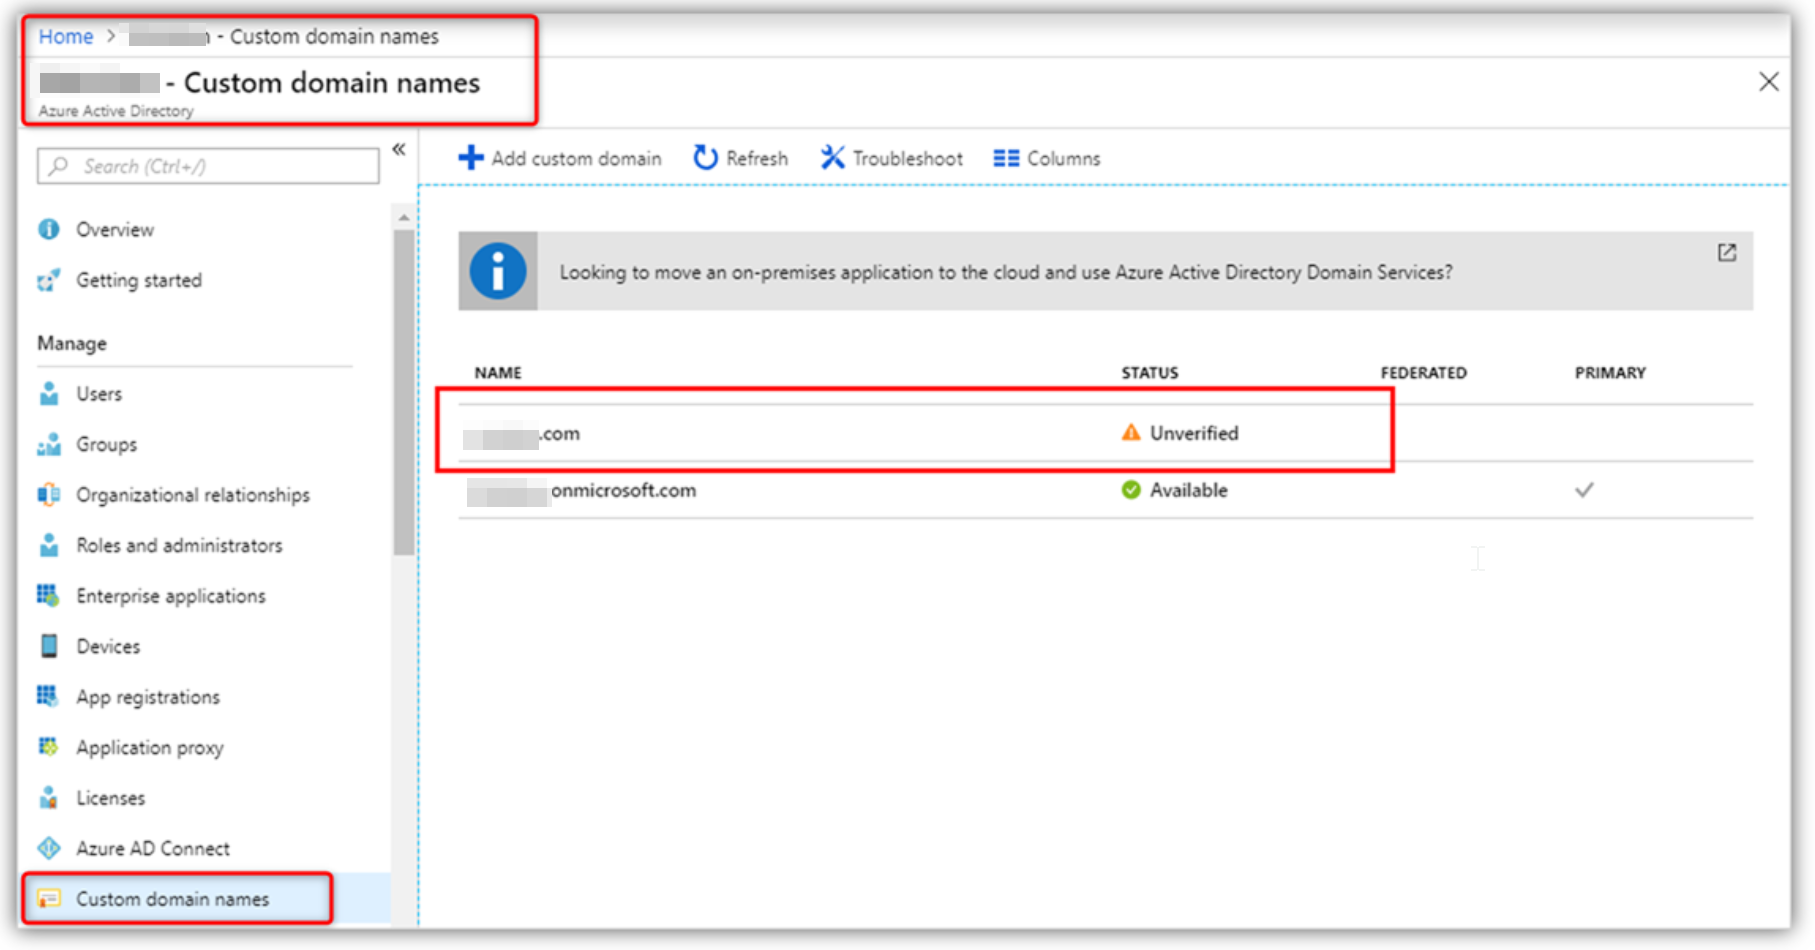The width and height of the screenshot is (1815, 950).
Task: Click the sidebar scroll up arrow
Action: pos(403,217)
